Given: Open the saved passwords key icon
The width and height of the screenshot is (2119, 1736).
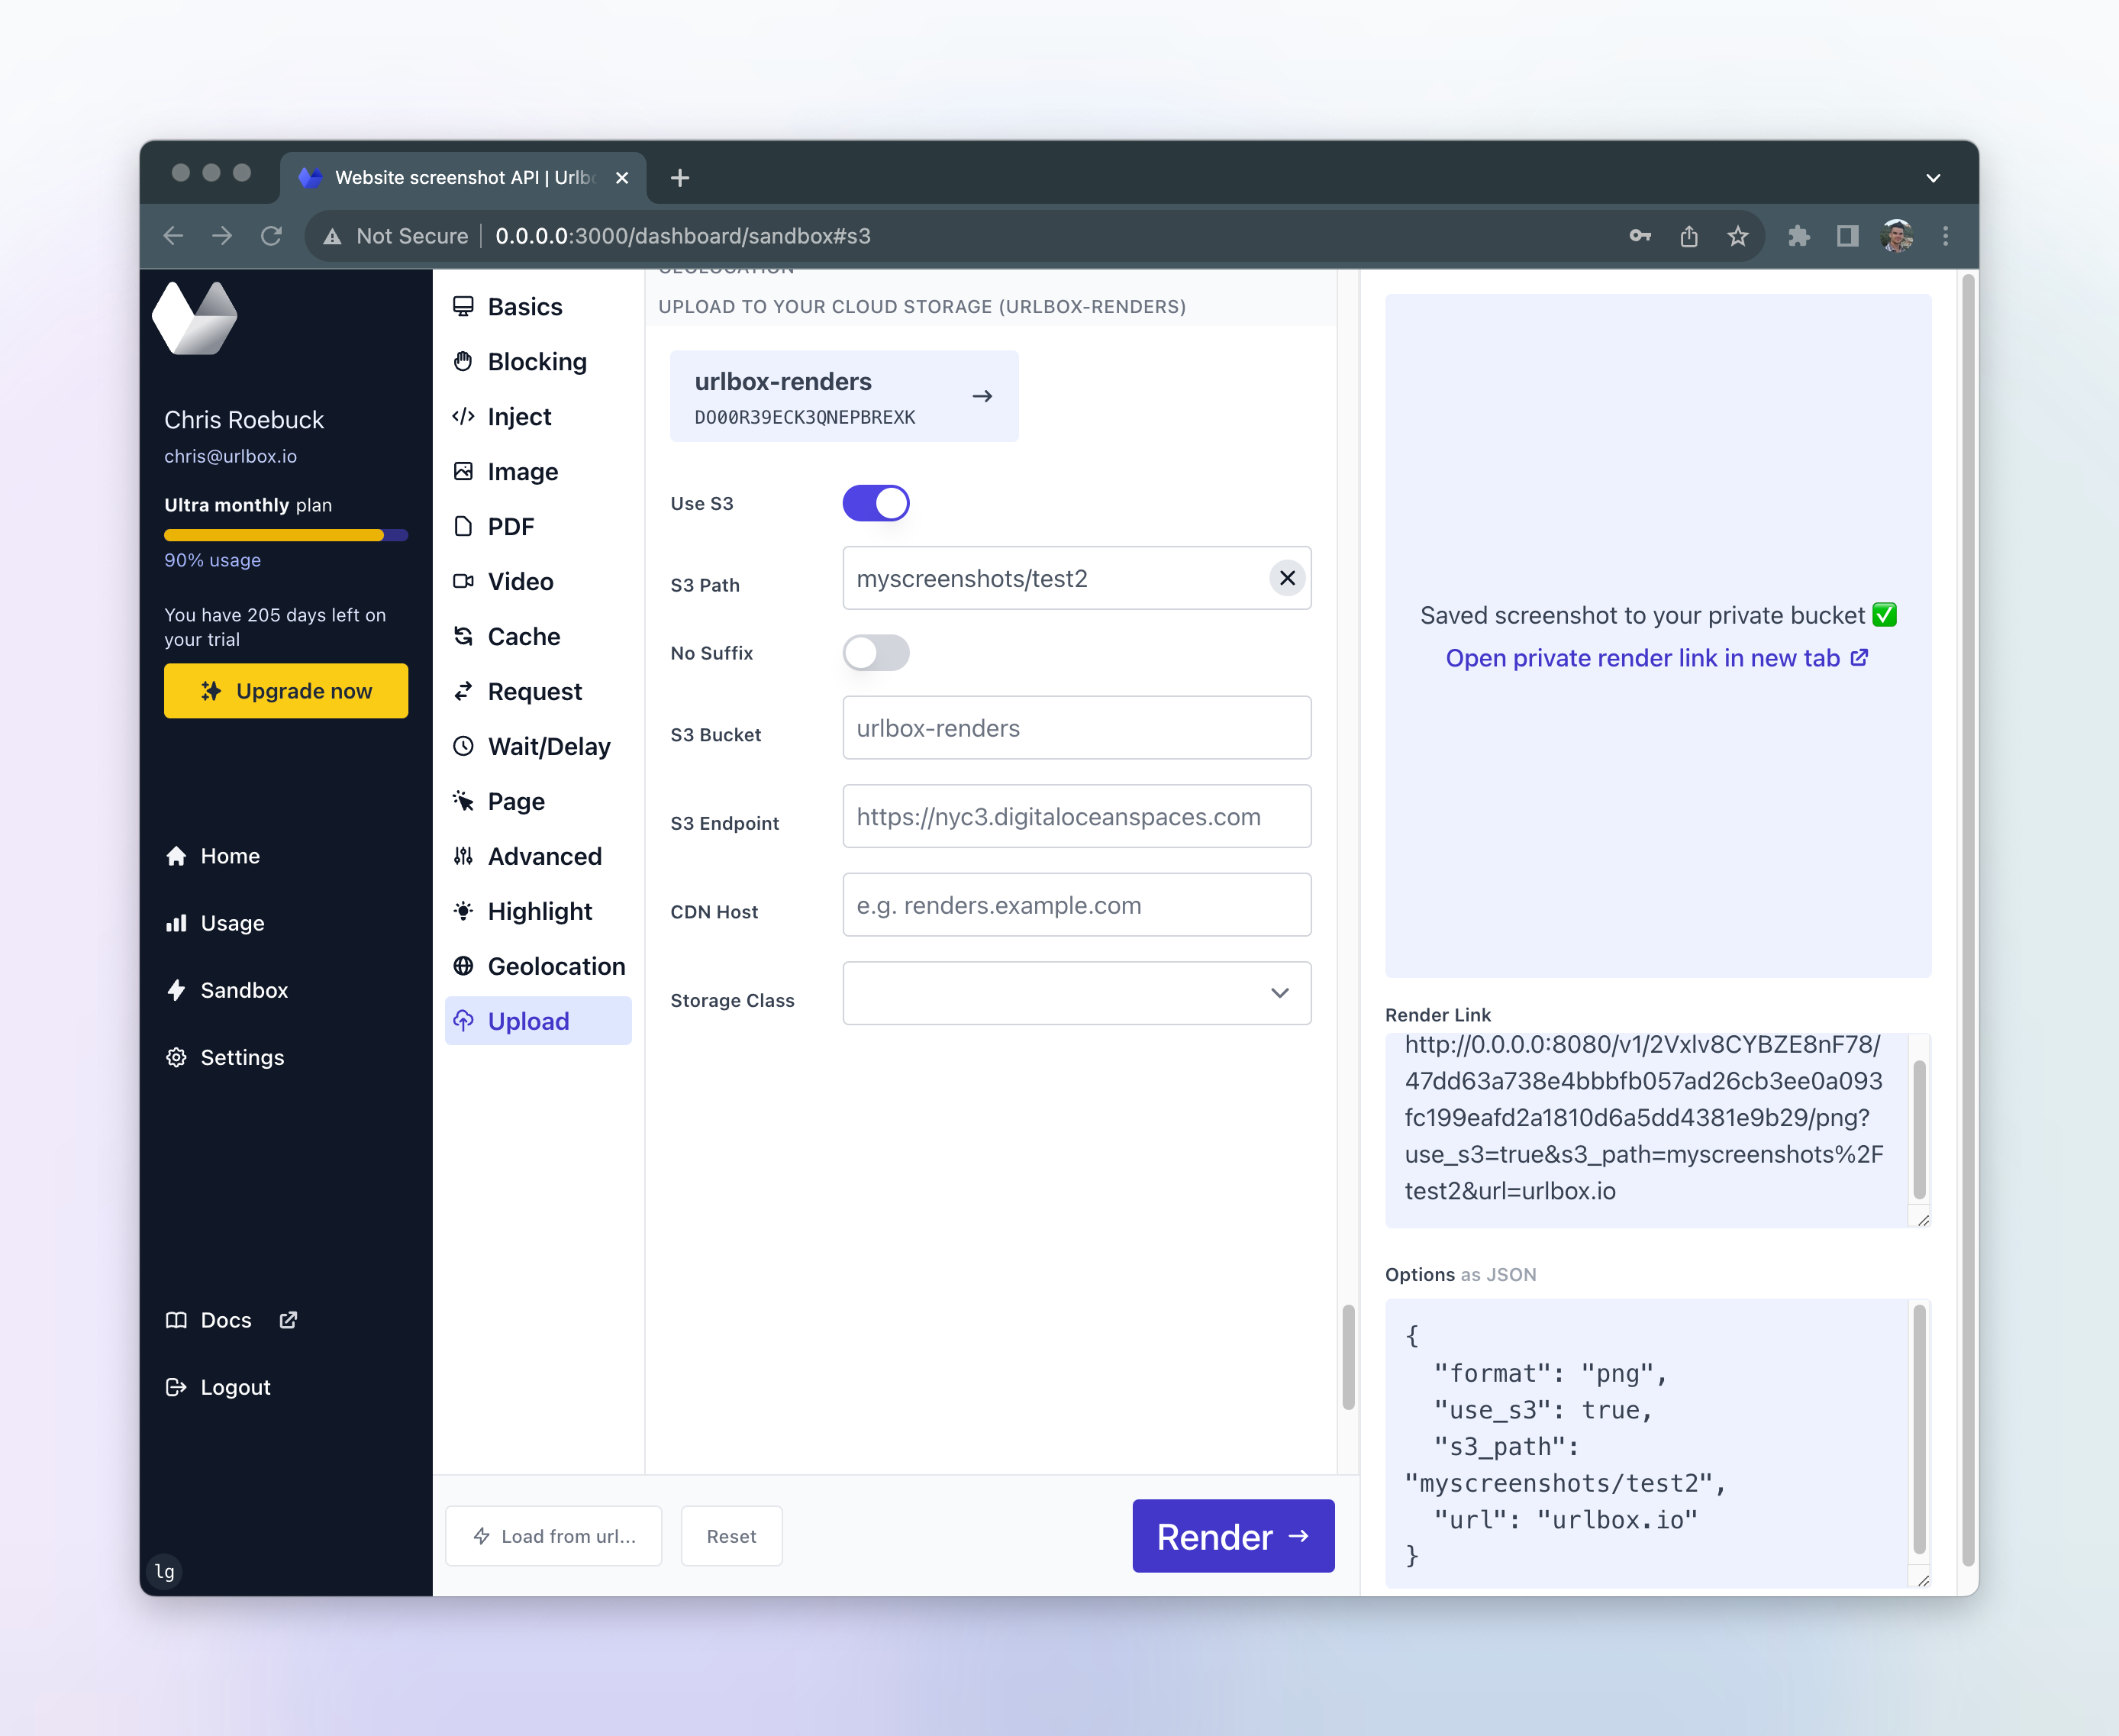Looking at the screenshot, I should (x=1640, y=236).
